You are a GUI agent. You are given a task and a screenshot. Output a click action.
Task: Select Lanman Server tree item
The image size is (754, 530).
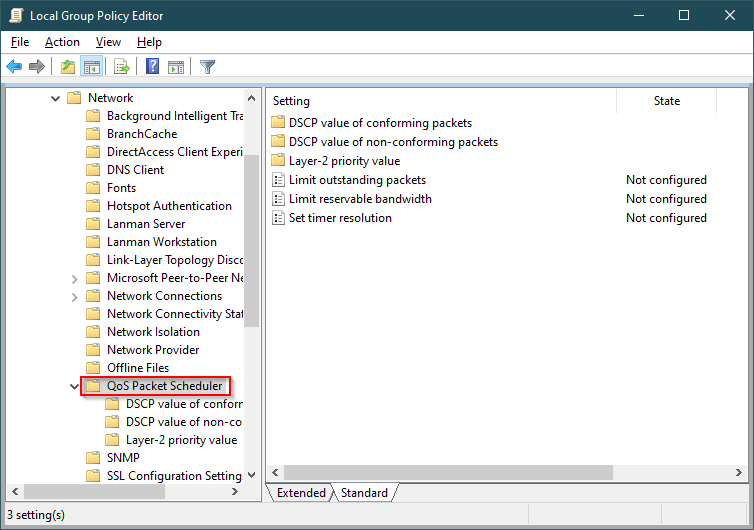click(x=146, y=224)
